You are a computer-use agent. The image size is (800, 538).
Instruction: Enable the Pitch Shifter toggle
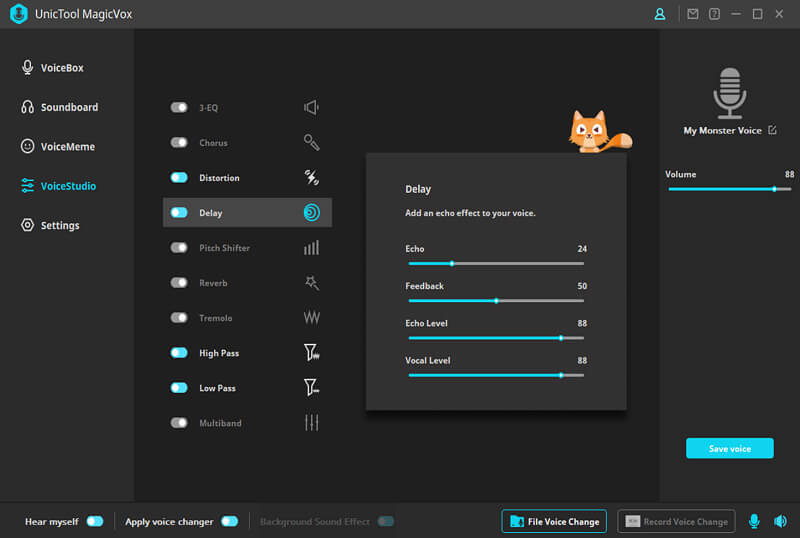click(179, 248)
